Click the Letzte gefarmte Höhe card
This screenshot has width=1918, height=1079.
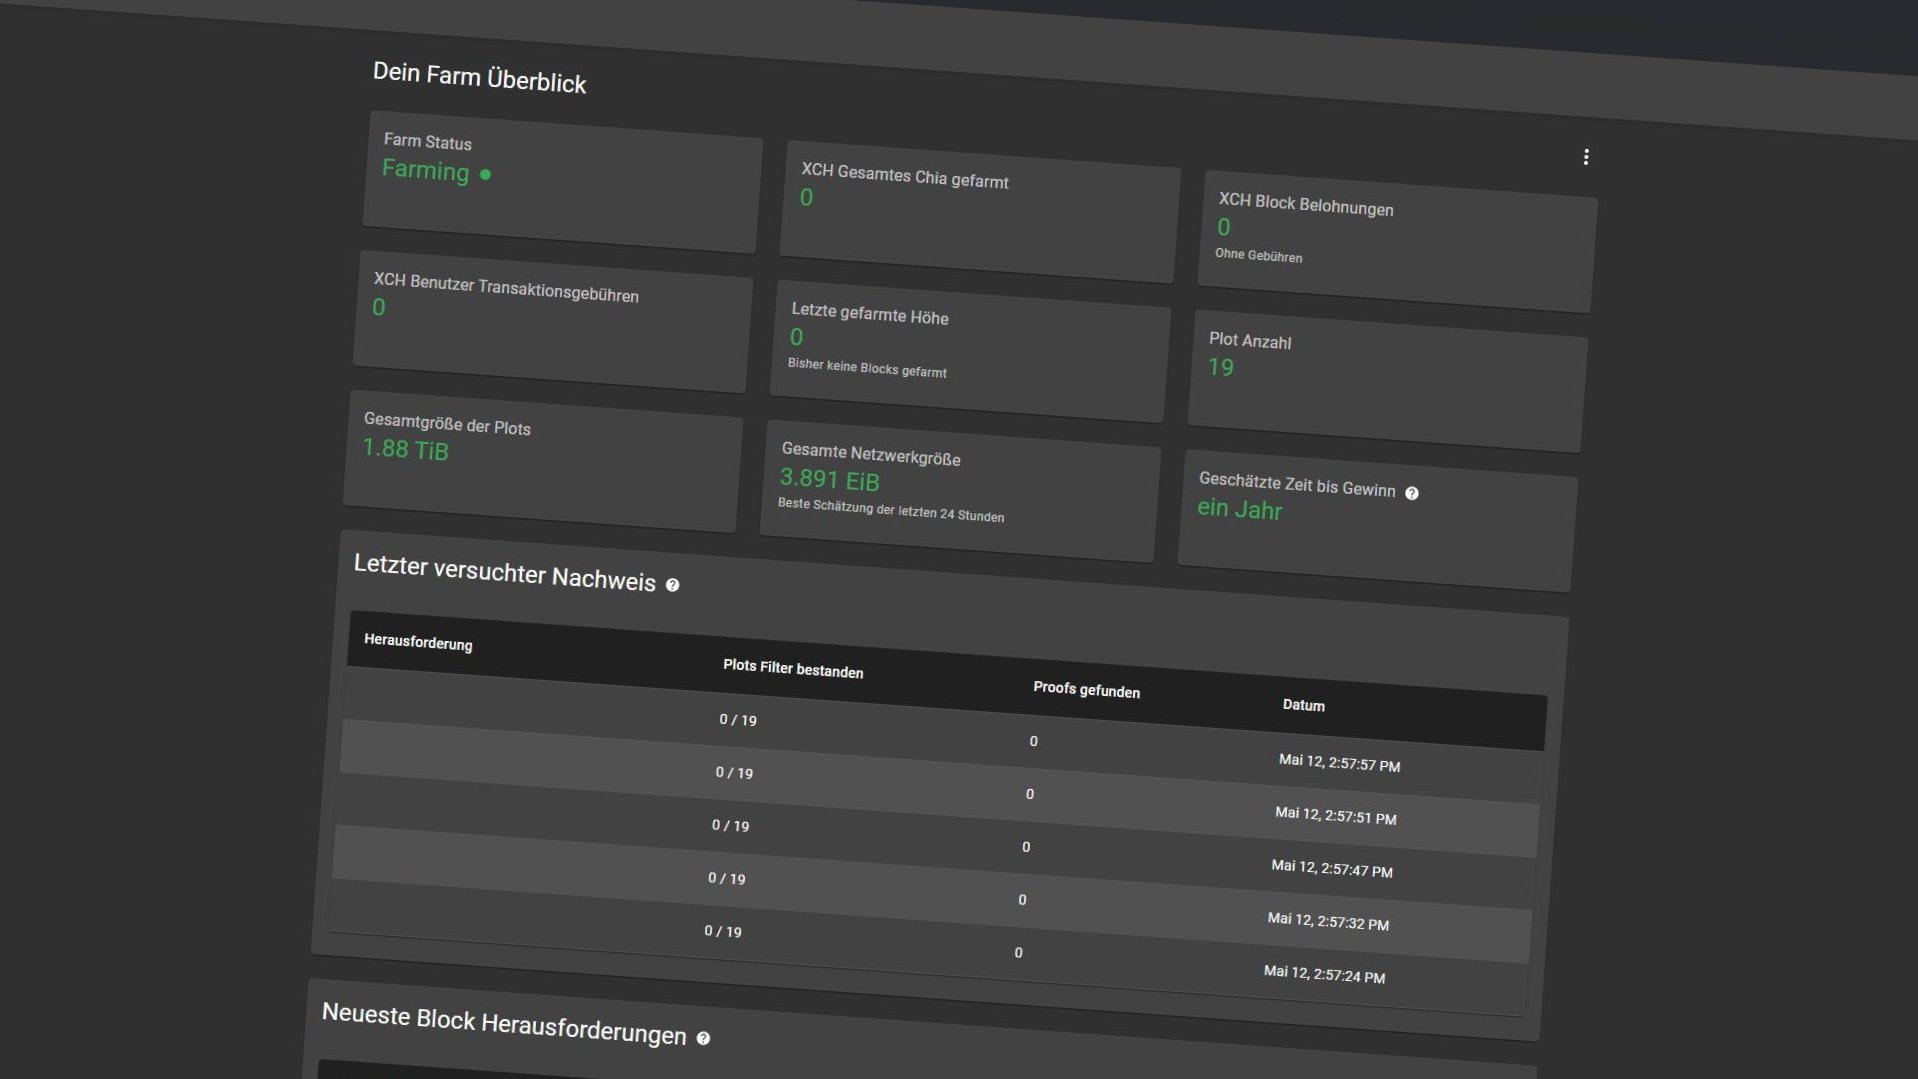click(969, 352)
